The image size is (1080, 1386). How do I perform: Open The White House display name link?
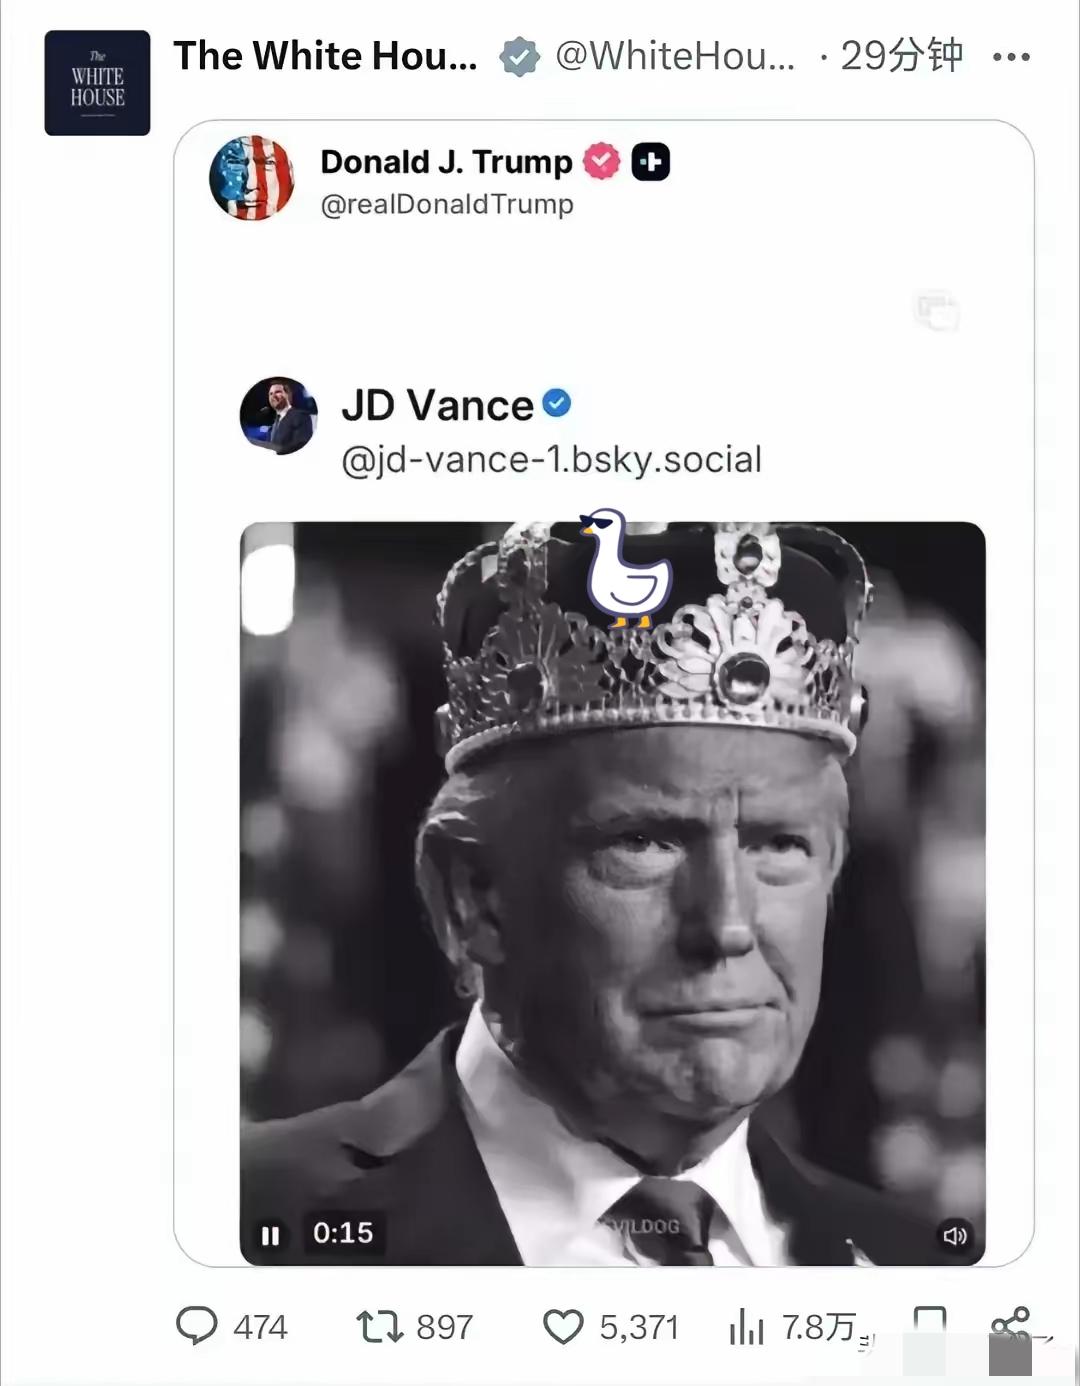(325, 56)
